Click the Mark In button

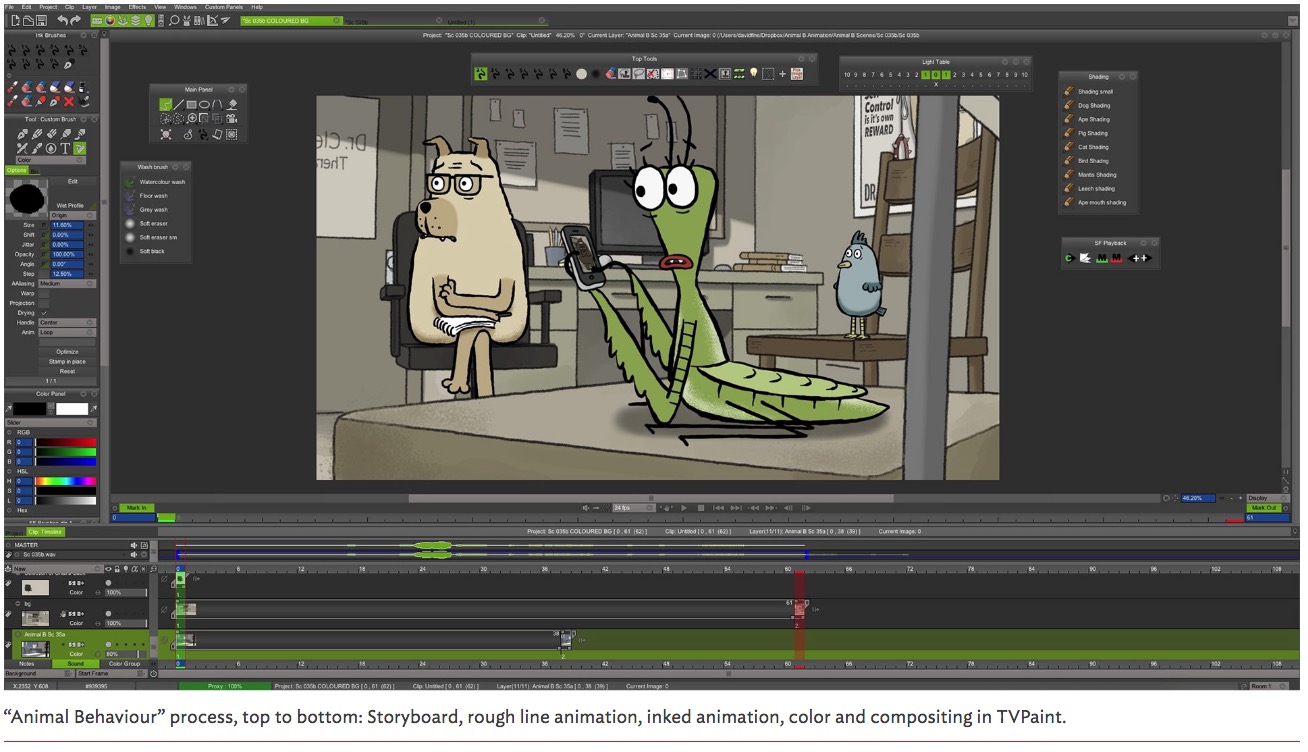(x=137, y=508)
